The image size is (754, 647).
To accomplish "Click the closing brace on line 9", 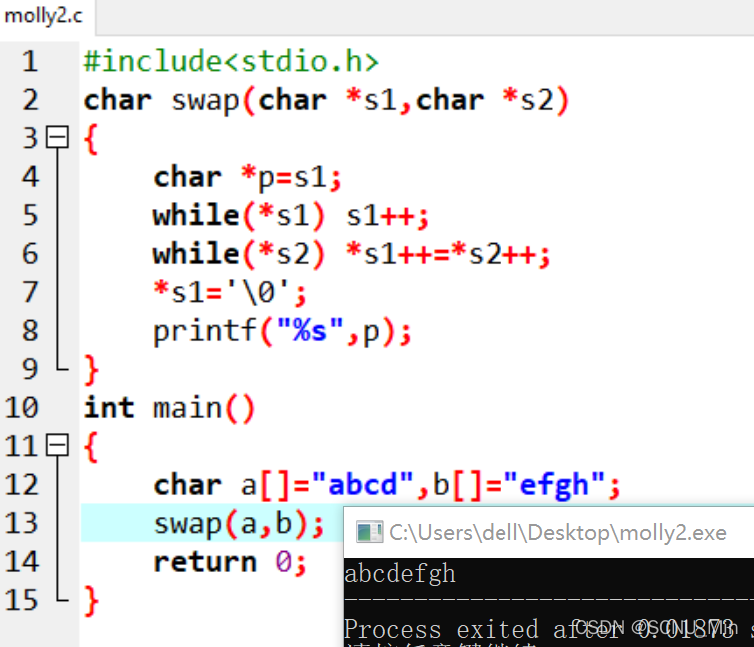I will click(91, 370).
